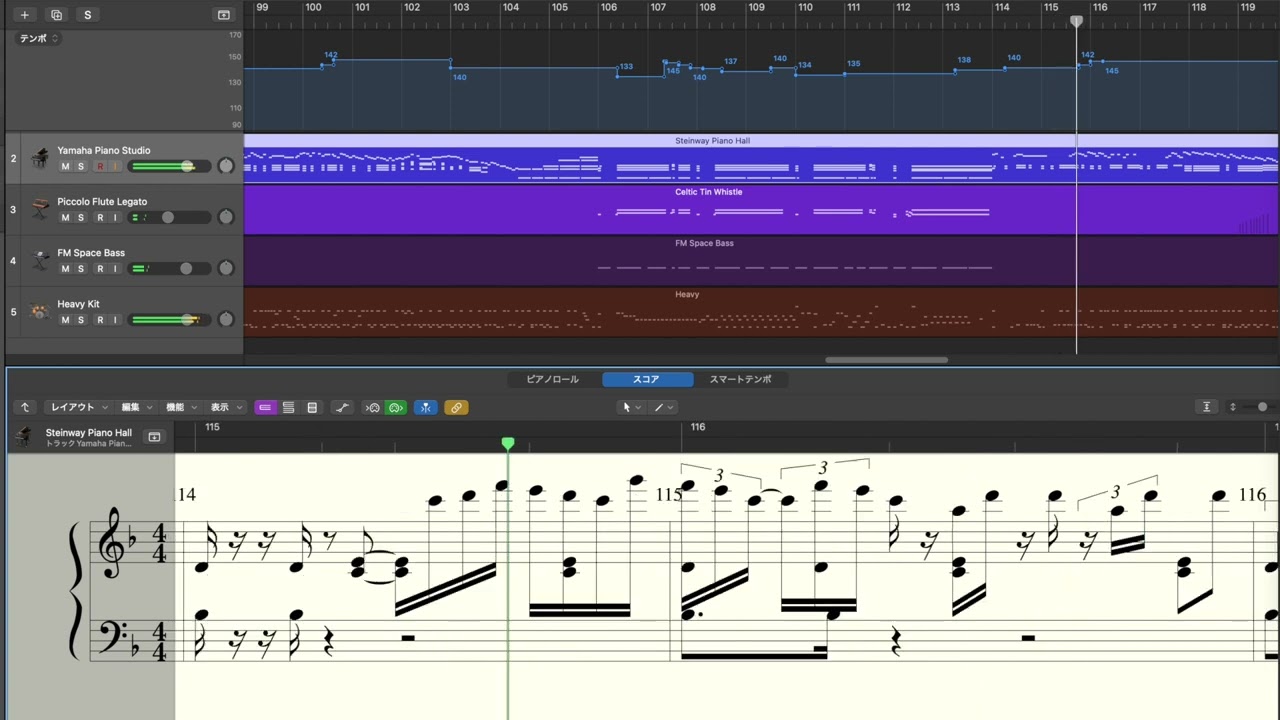The image size is (1280, 720).
Task: Click the Heavy Kit drum icon
Action: coord(40,311)
